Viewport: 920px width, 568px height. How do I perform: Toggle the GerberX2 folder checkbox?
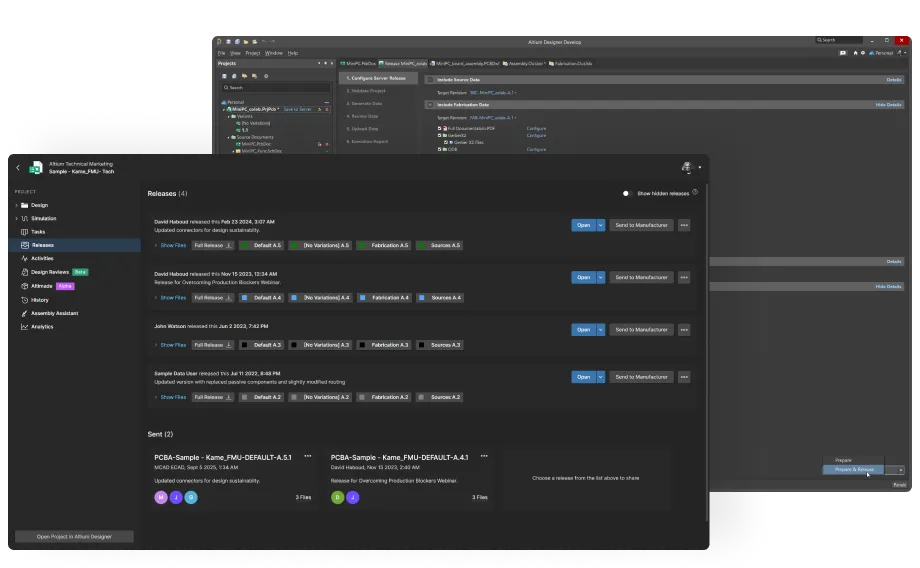point(439,135)
